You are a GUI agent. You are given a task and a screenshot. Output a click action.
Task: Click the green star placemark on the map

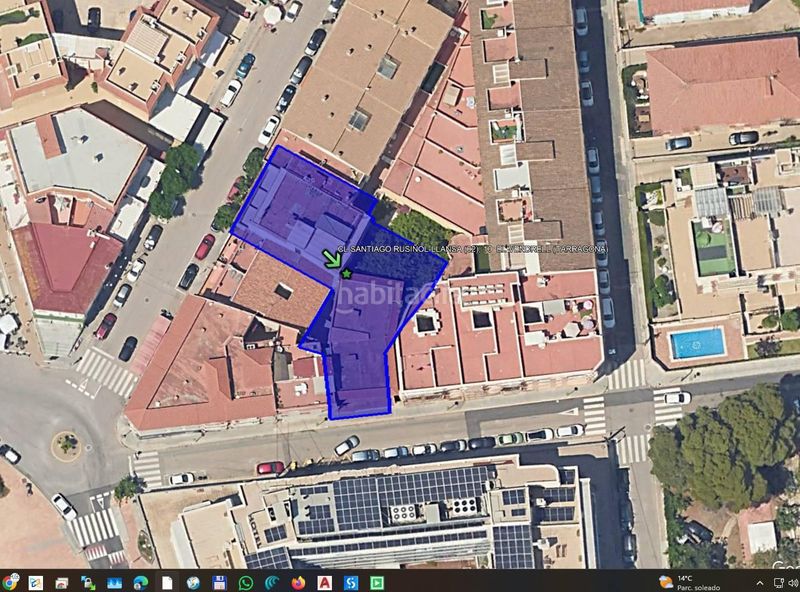[346, 274]
